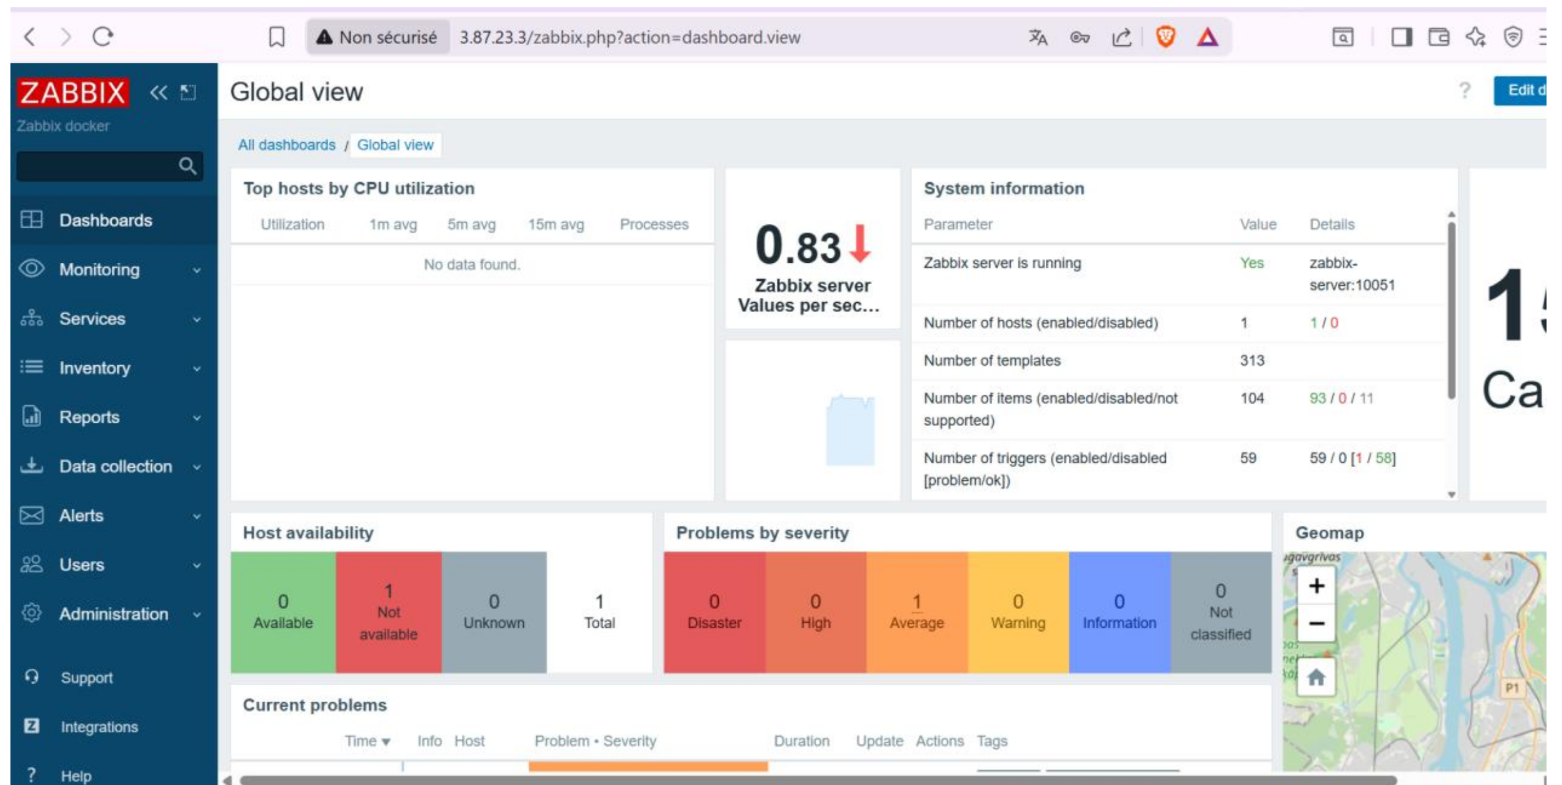Click the Edit dashboard button
1562x785 pixels.
pos(1521,90)
